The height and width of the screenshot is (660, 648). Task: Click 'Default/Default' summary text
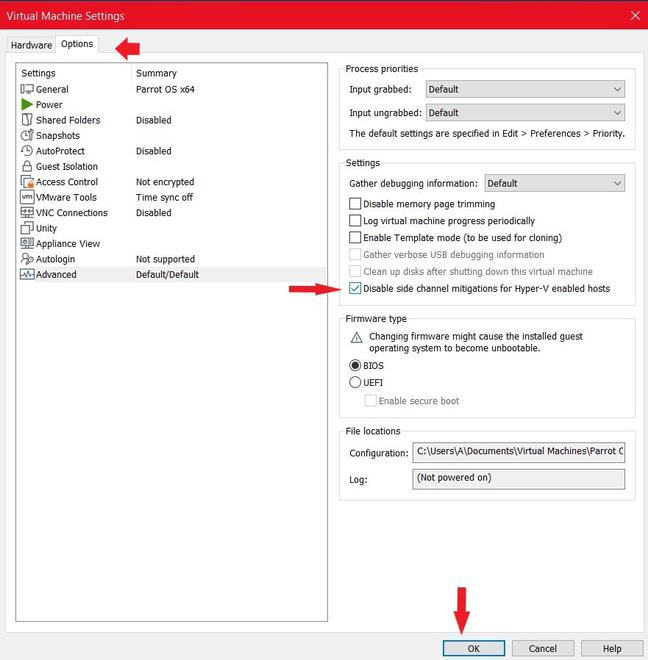click(167, 274)
